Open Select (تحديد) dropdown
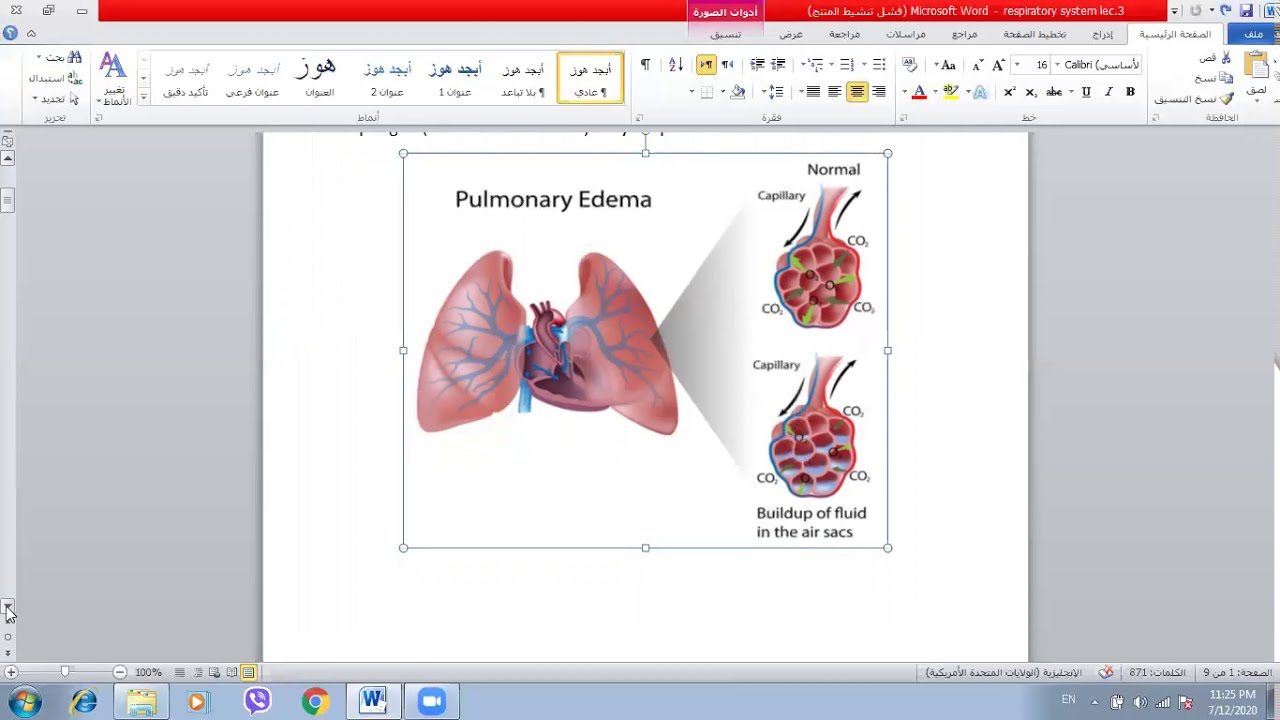 (56, 99)
